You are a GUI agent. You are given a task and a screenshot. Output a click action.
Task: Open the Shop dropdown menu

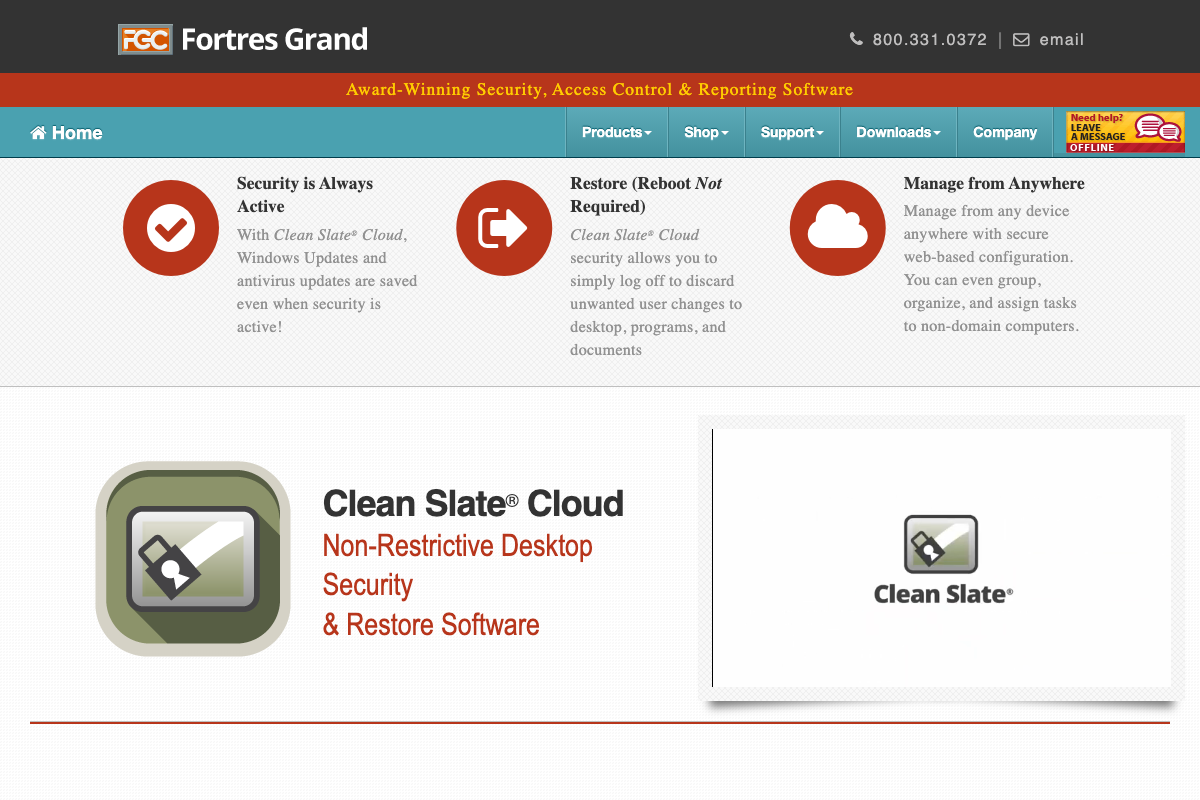[x=706, y=132]
